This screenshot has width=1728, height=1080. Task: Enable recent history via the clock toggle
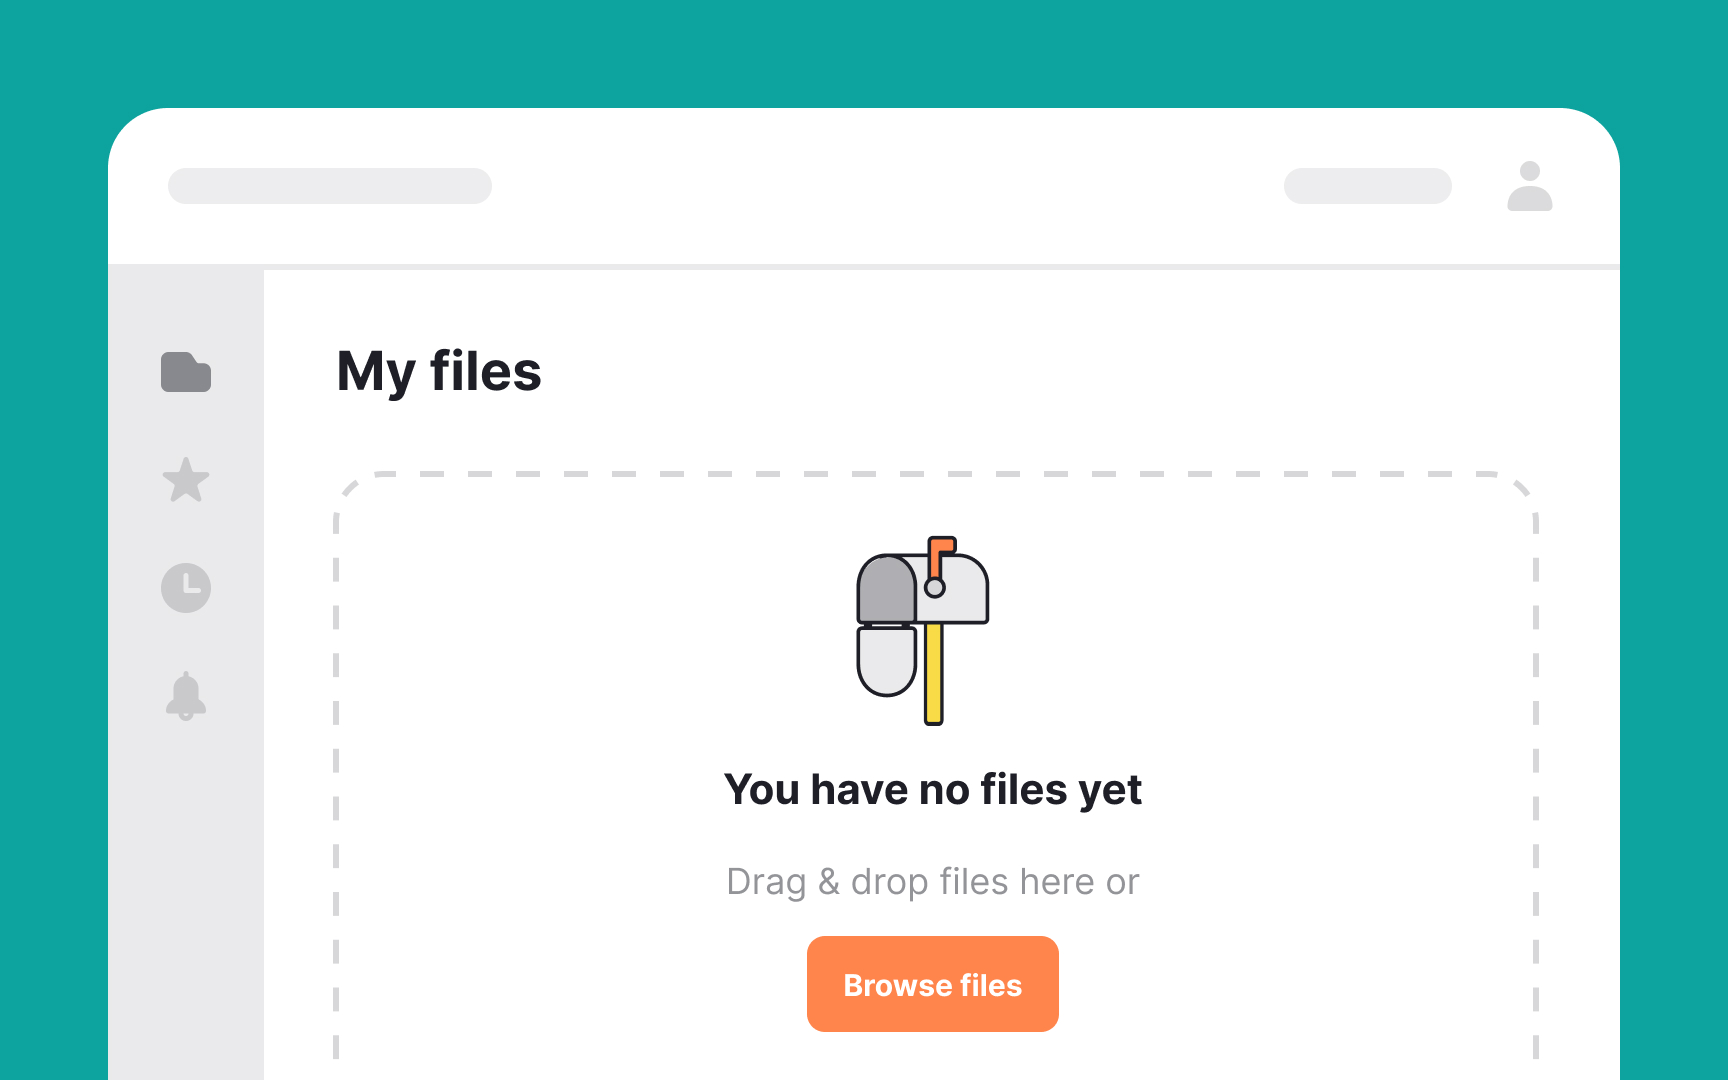[186, 588]
